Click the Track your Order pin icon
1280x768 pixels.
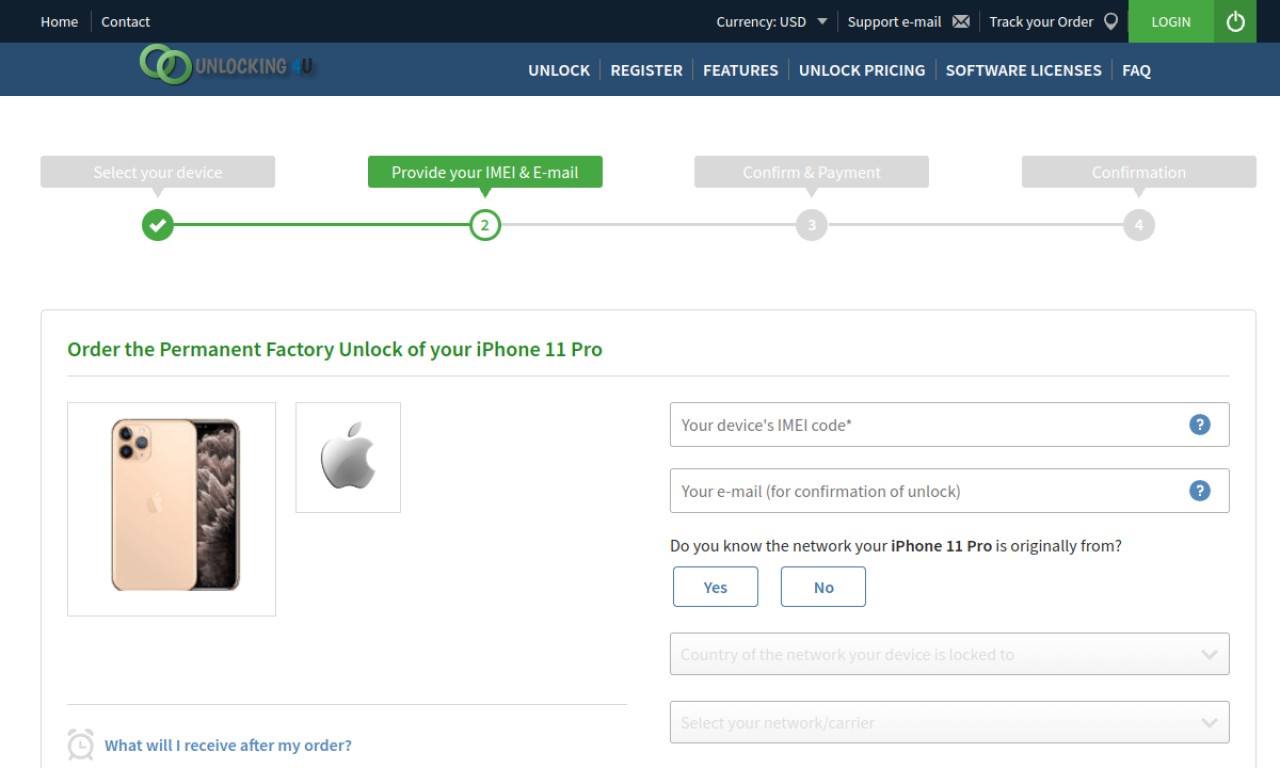click(x=1110, y=21)
